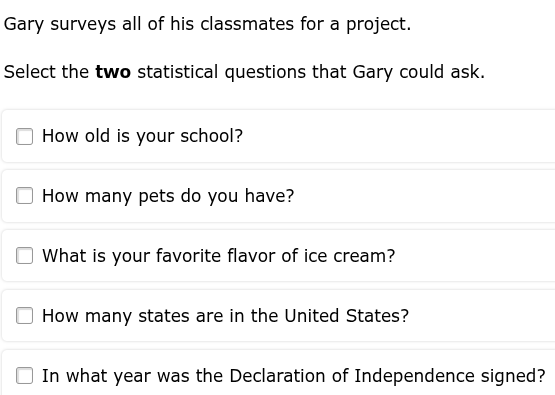Click empty space in the United States answer card
This screenshot has height=395, width=555.
(x=481, y=315)
